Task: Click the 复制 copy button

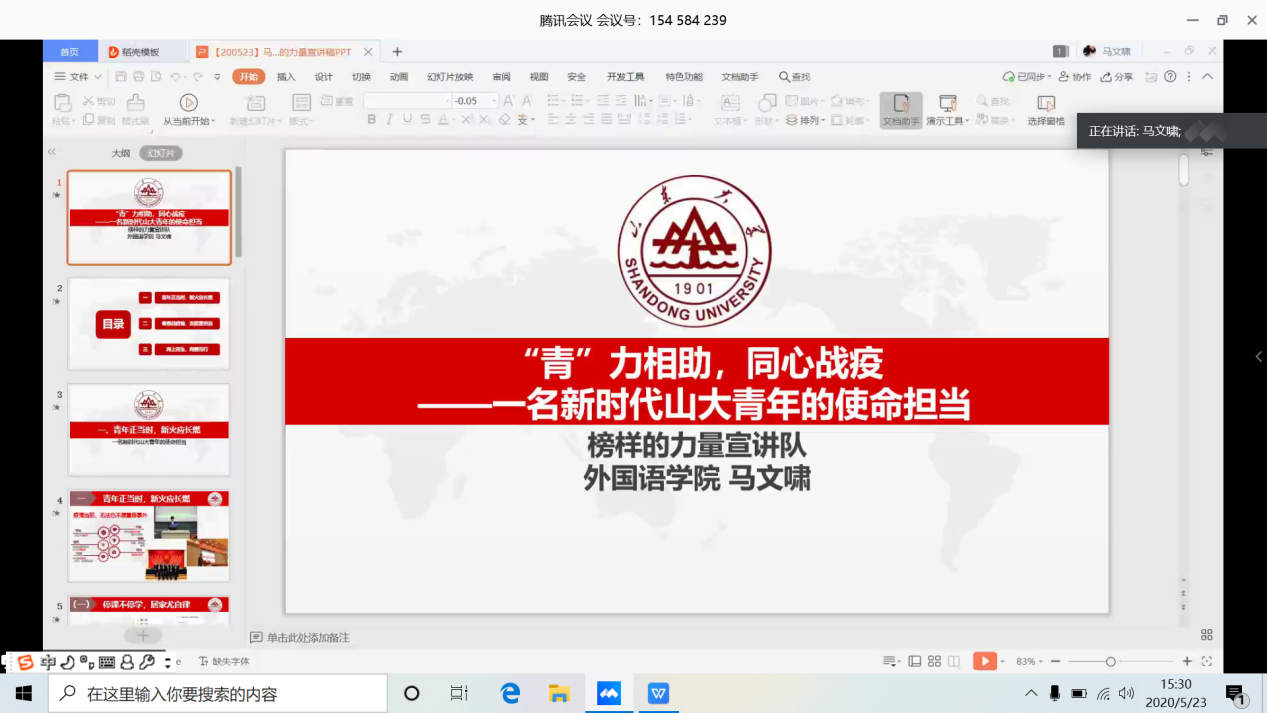Action: tap(99, 120)
